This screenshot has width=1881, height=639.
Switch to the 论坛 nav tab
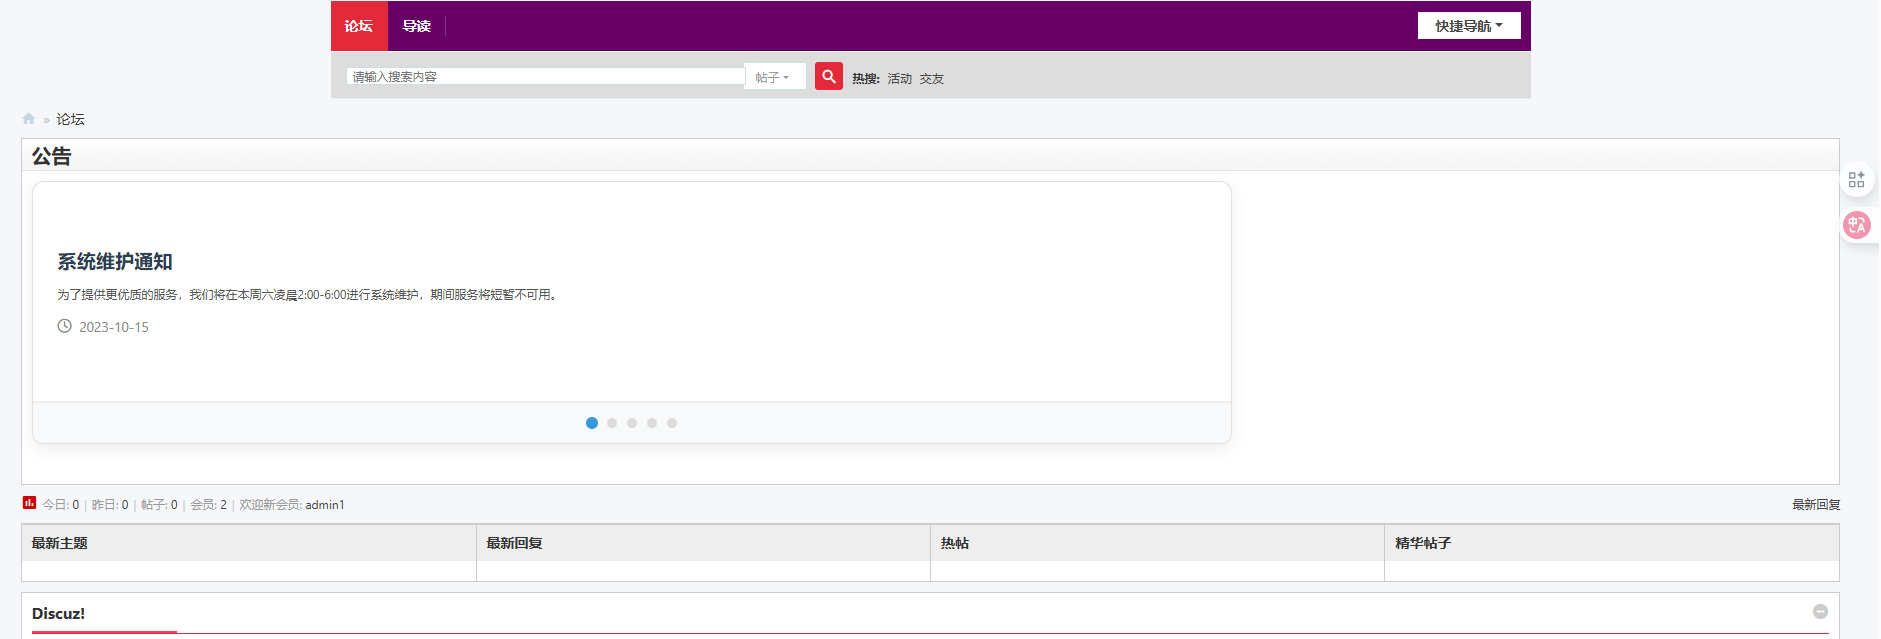coord(359,26)
